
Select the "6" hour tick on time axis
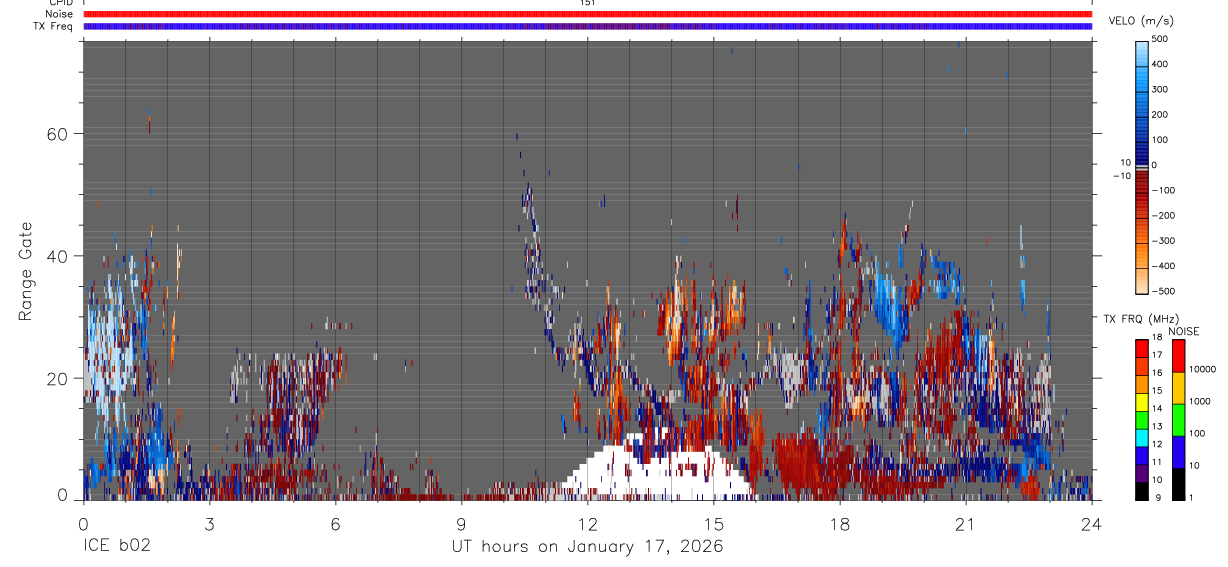pos(335,523)
